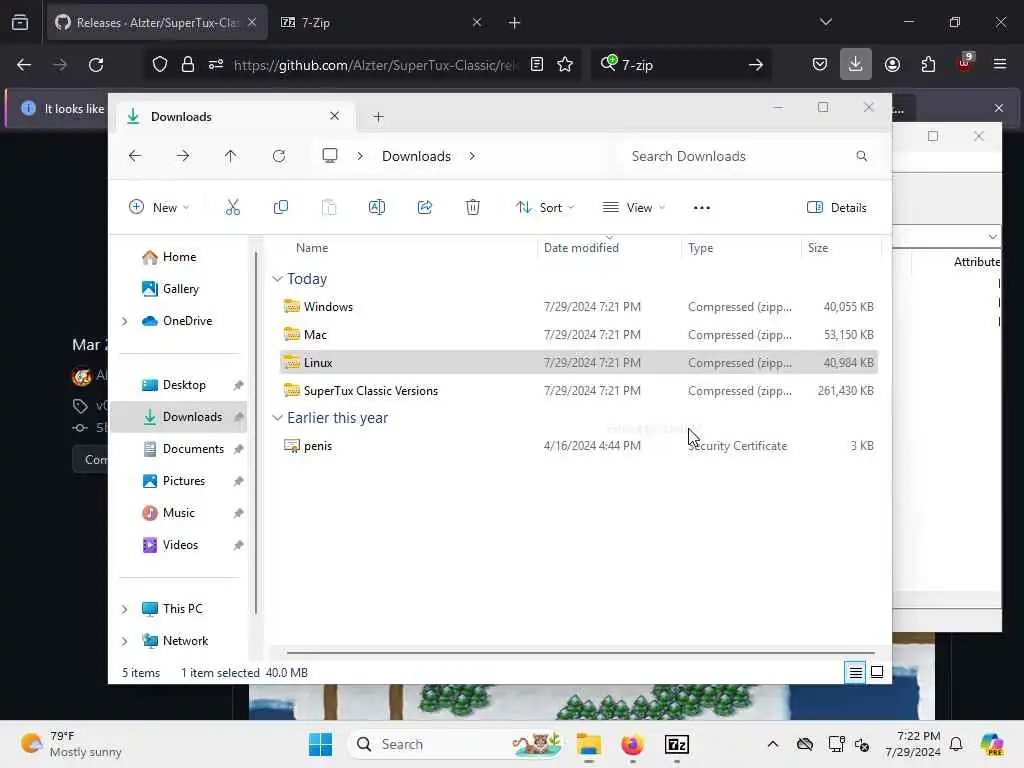1024x768 pixels.
Task: Open Firefox hamburger application menu
Action: tap(999, 64)
